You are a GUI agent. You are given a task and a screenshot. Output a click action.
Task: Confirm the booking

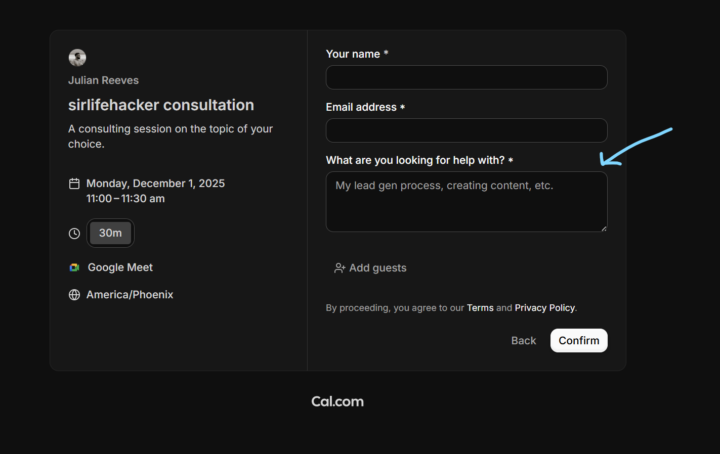[x=579, y=341]
